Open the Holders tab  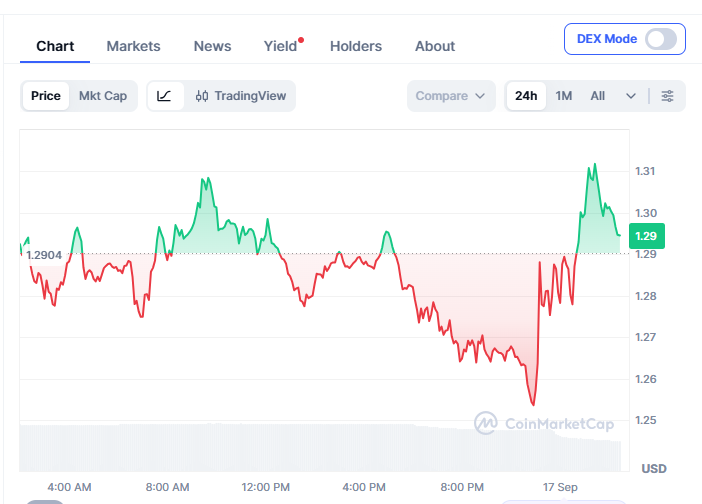356,46
